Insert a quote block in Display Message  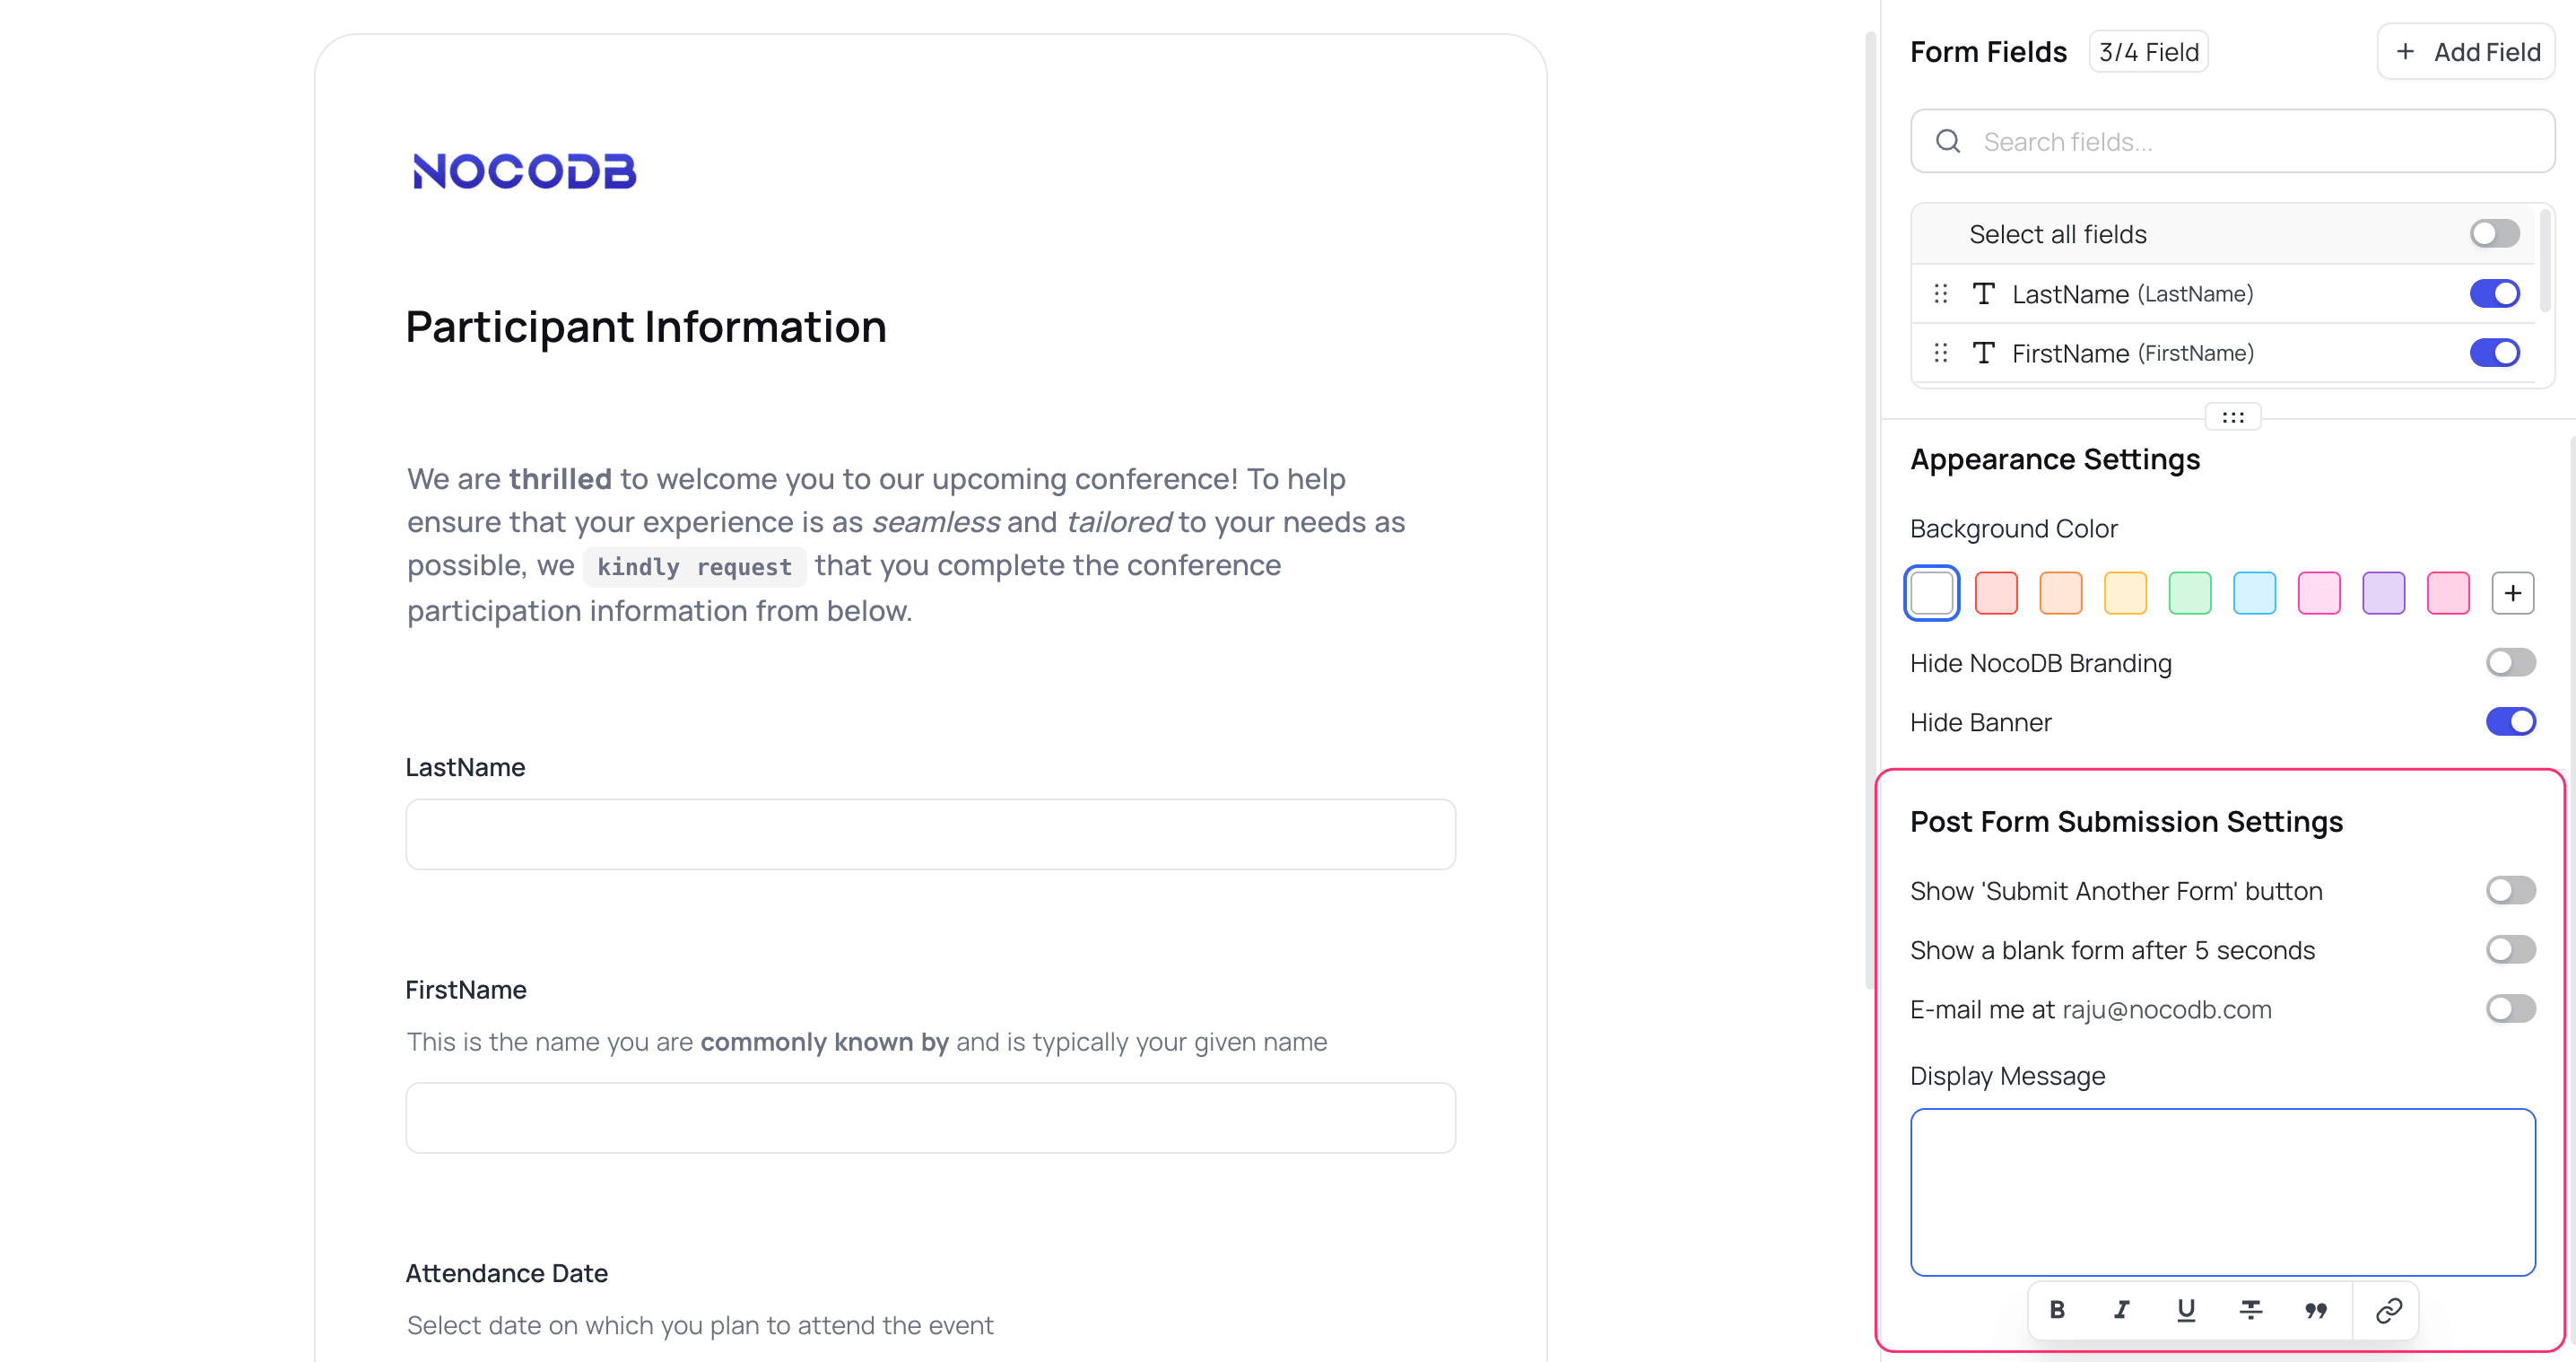(x=2316, y=1310)
